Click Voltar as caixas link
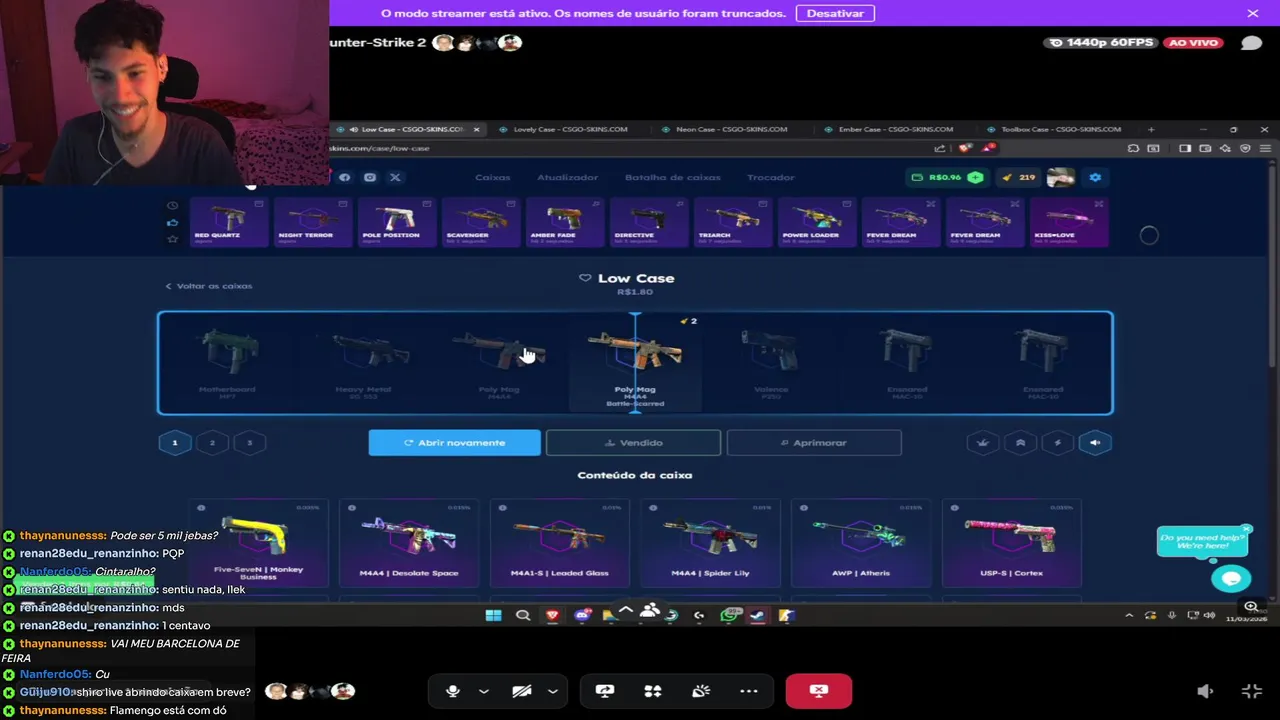This screenshot has height=720, width=1280. 209,286
